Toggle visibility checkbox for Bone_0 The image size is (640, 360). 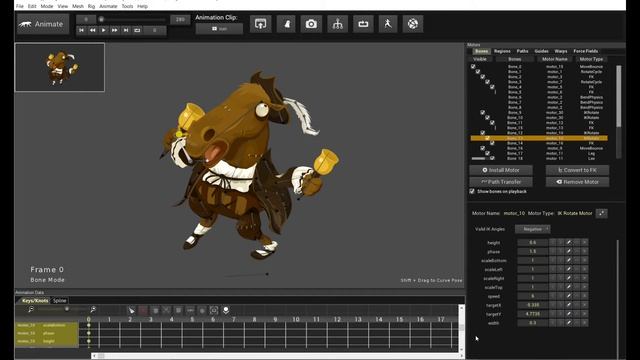pos(473,67)
